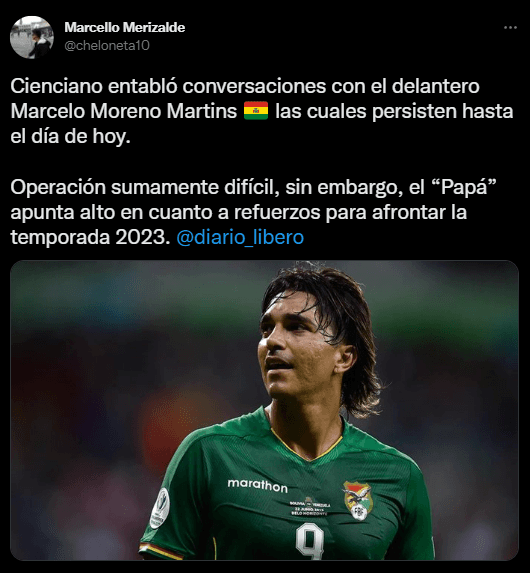Open the attached player photo
The image size is (530, 573).
tap(264, 410)
